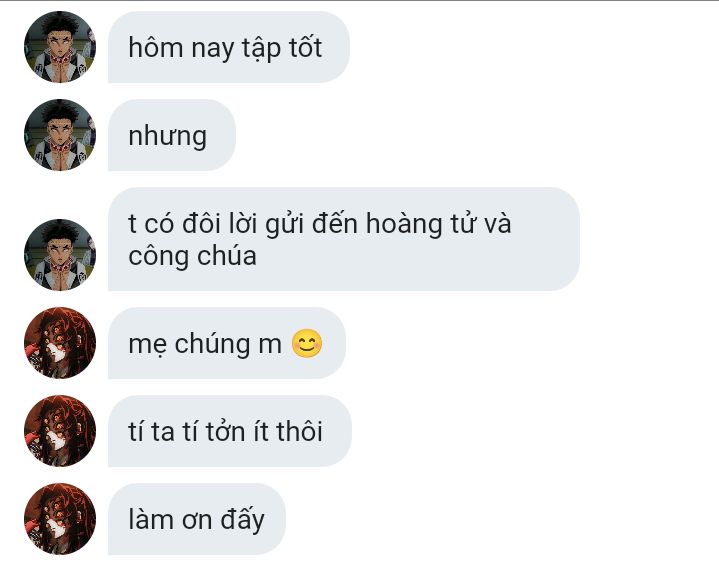
Task: Click the smiling emoji in the message
Action: (x=307, y=343)
